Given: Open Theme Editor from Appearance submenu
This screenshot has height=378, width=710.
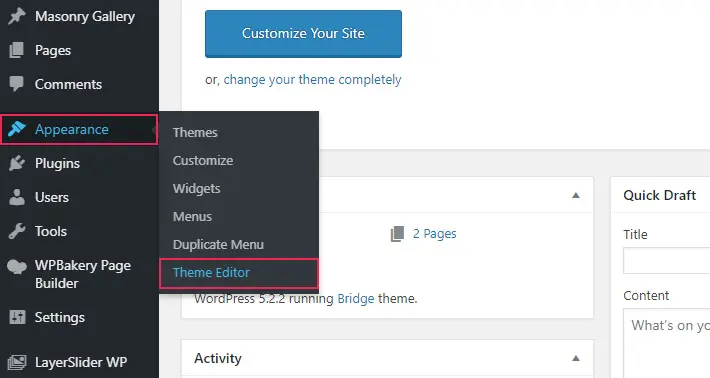Looking at the screenshot, I should pos(211,273).
